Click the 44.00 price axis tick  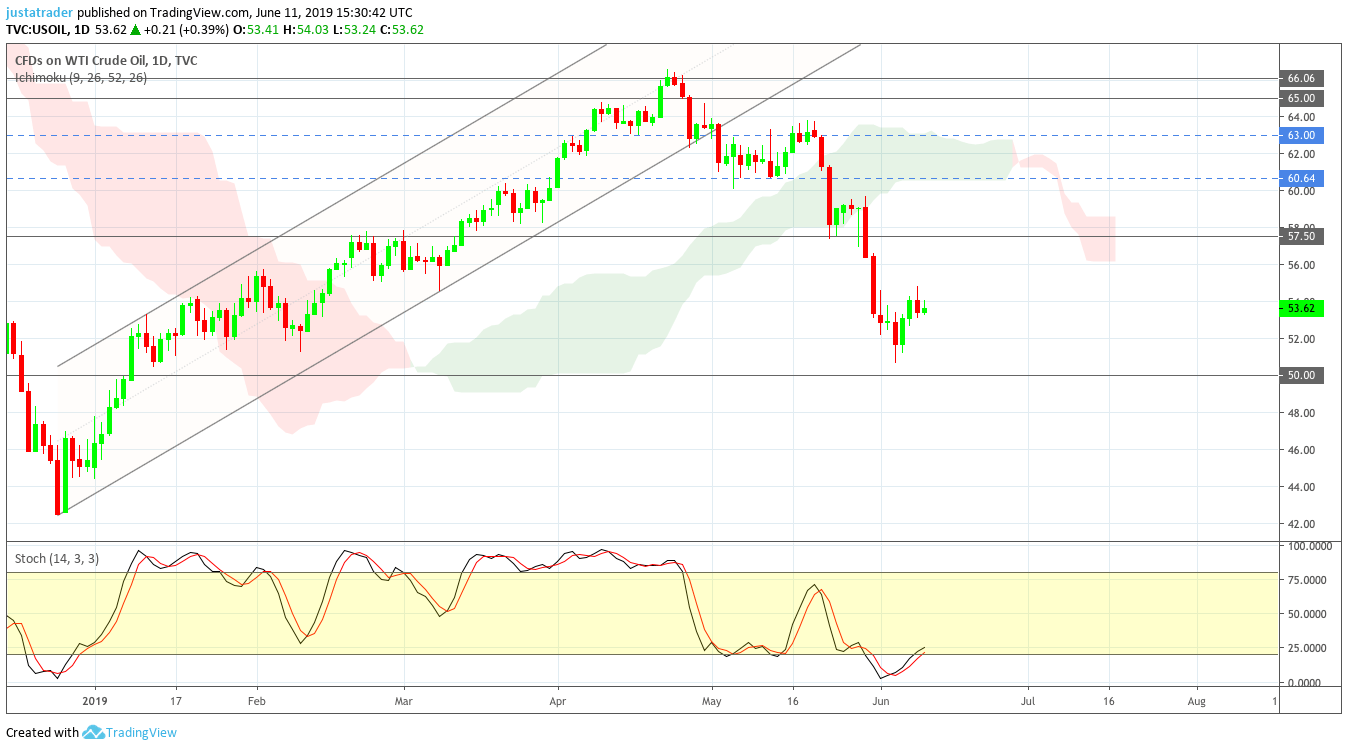(1301, 487)
